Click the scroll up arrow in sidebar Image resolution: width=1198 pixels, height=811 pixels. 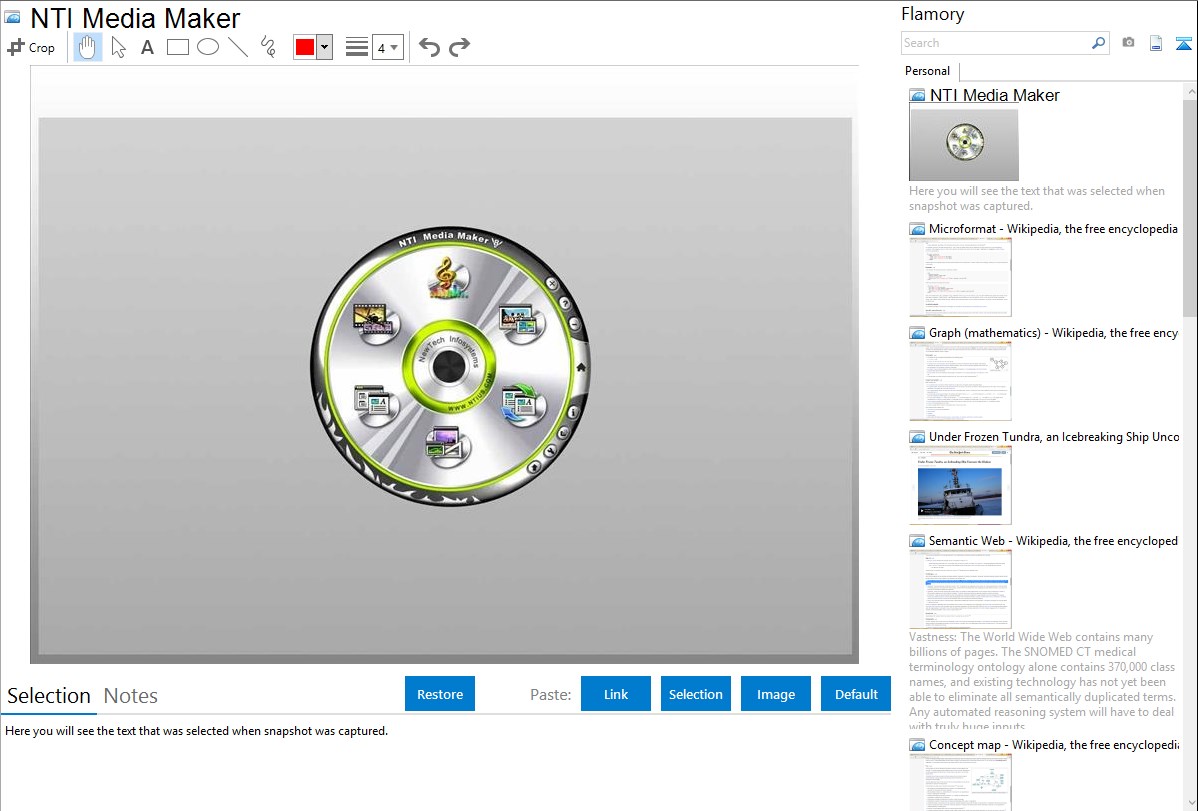1190,91
